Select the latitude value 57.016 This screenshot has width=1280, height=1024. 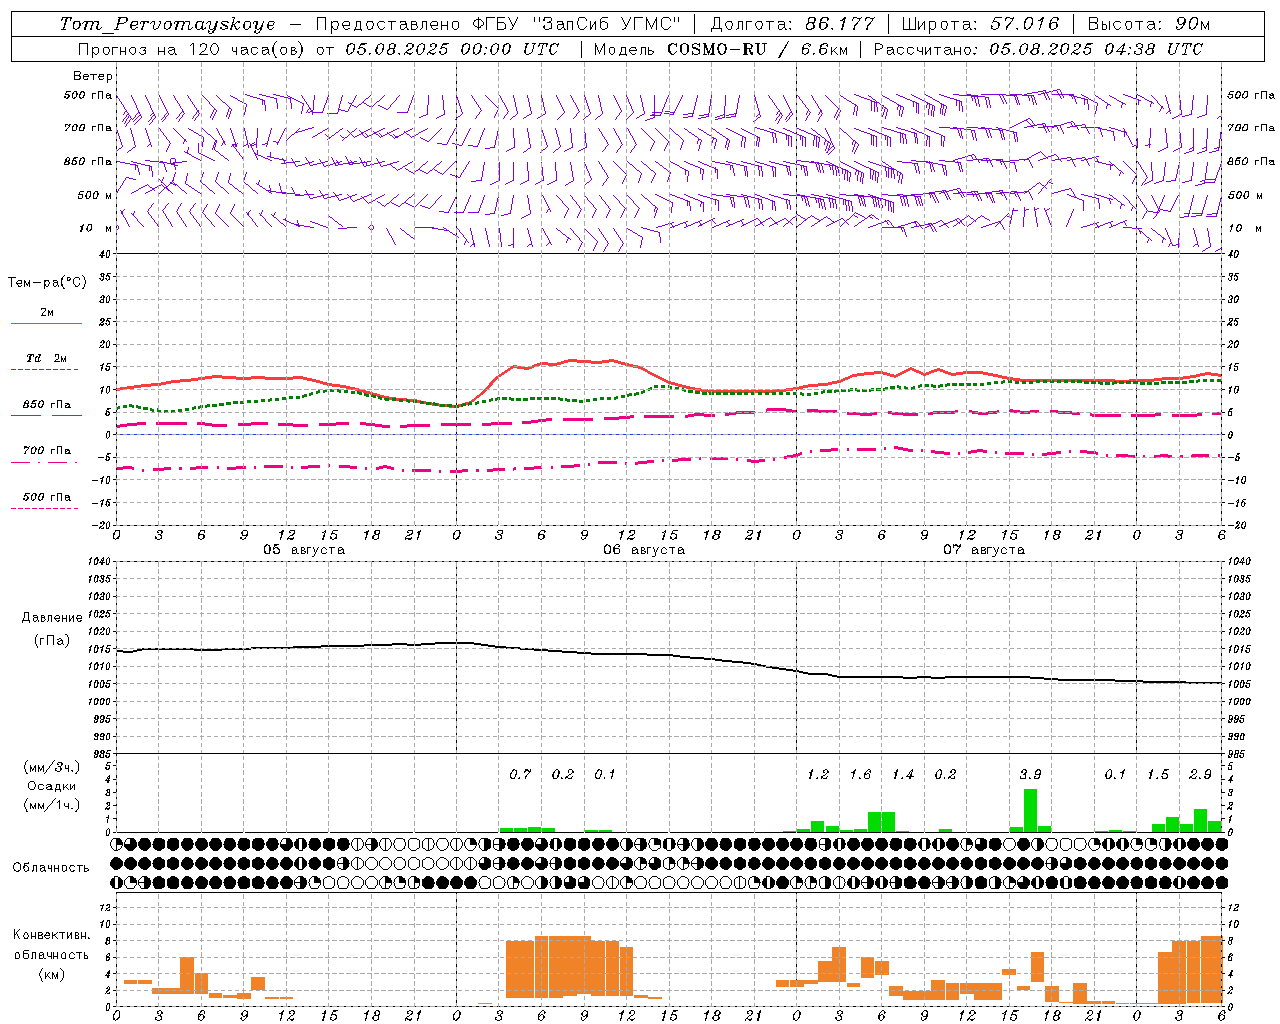point(1024,24)
